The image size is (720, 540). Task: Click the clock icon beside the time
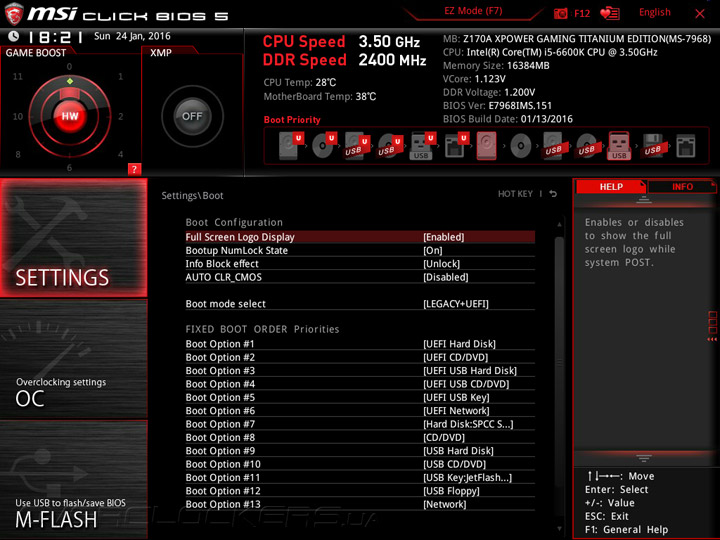(x=14, y=36)
